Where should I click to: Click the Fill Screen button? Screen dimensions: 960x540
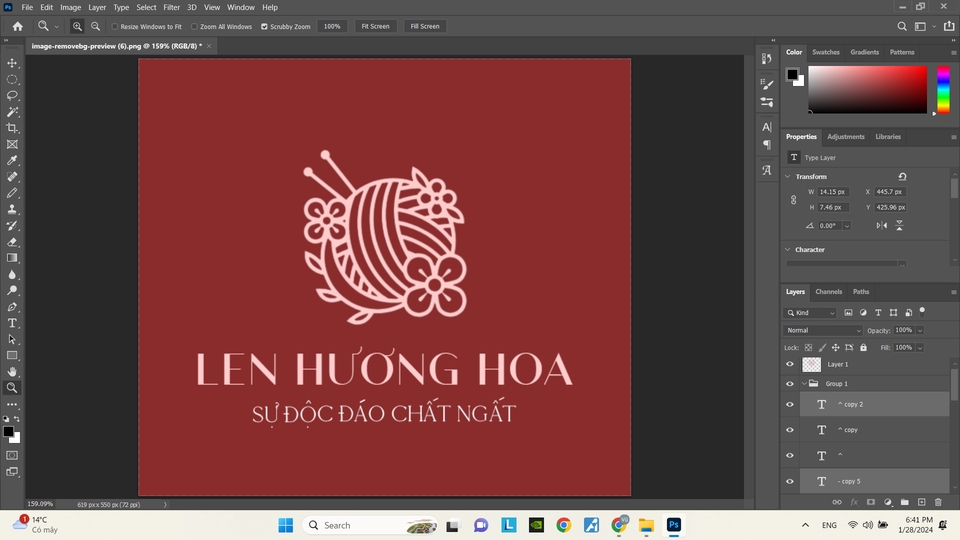pyautogui.click(x=425, y=26)
